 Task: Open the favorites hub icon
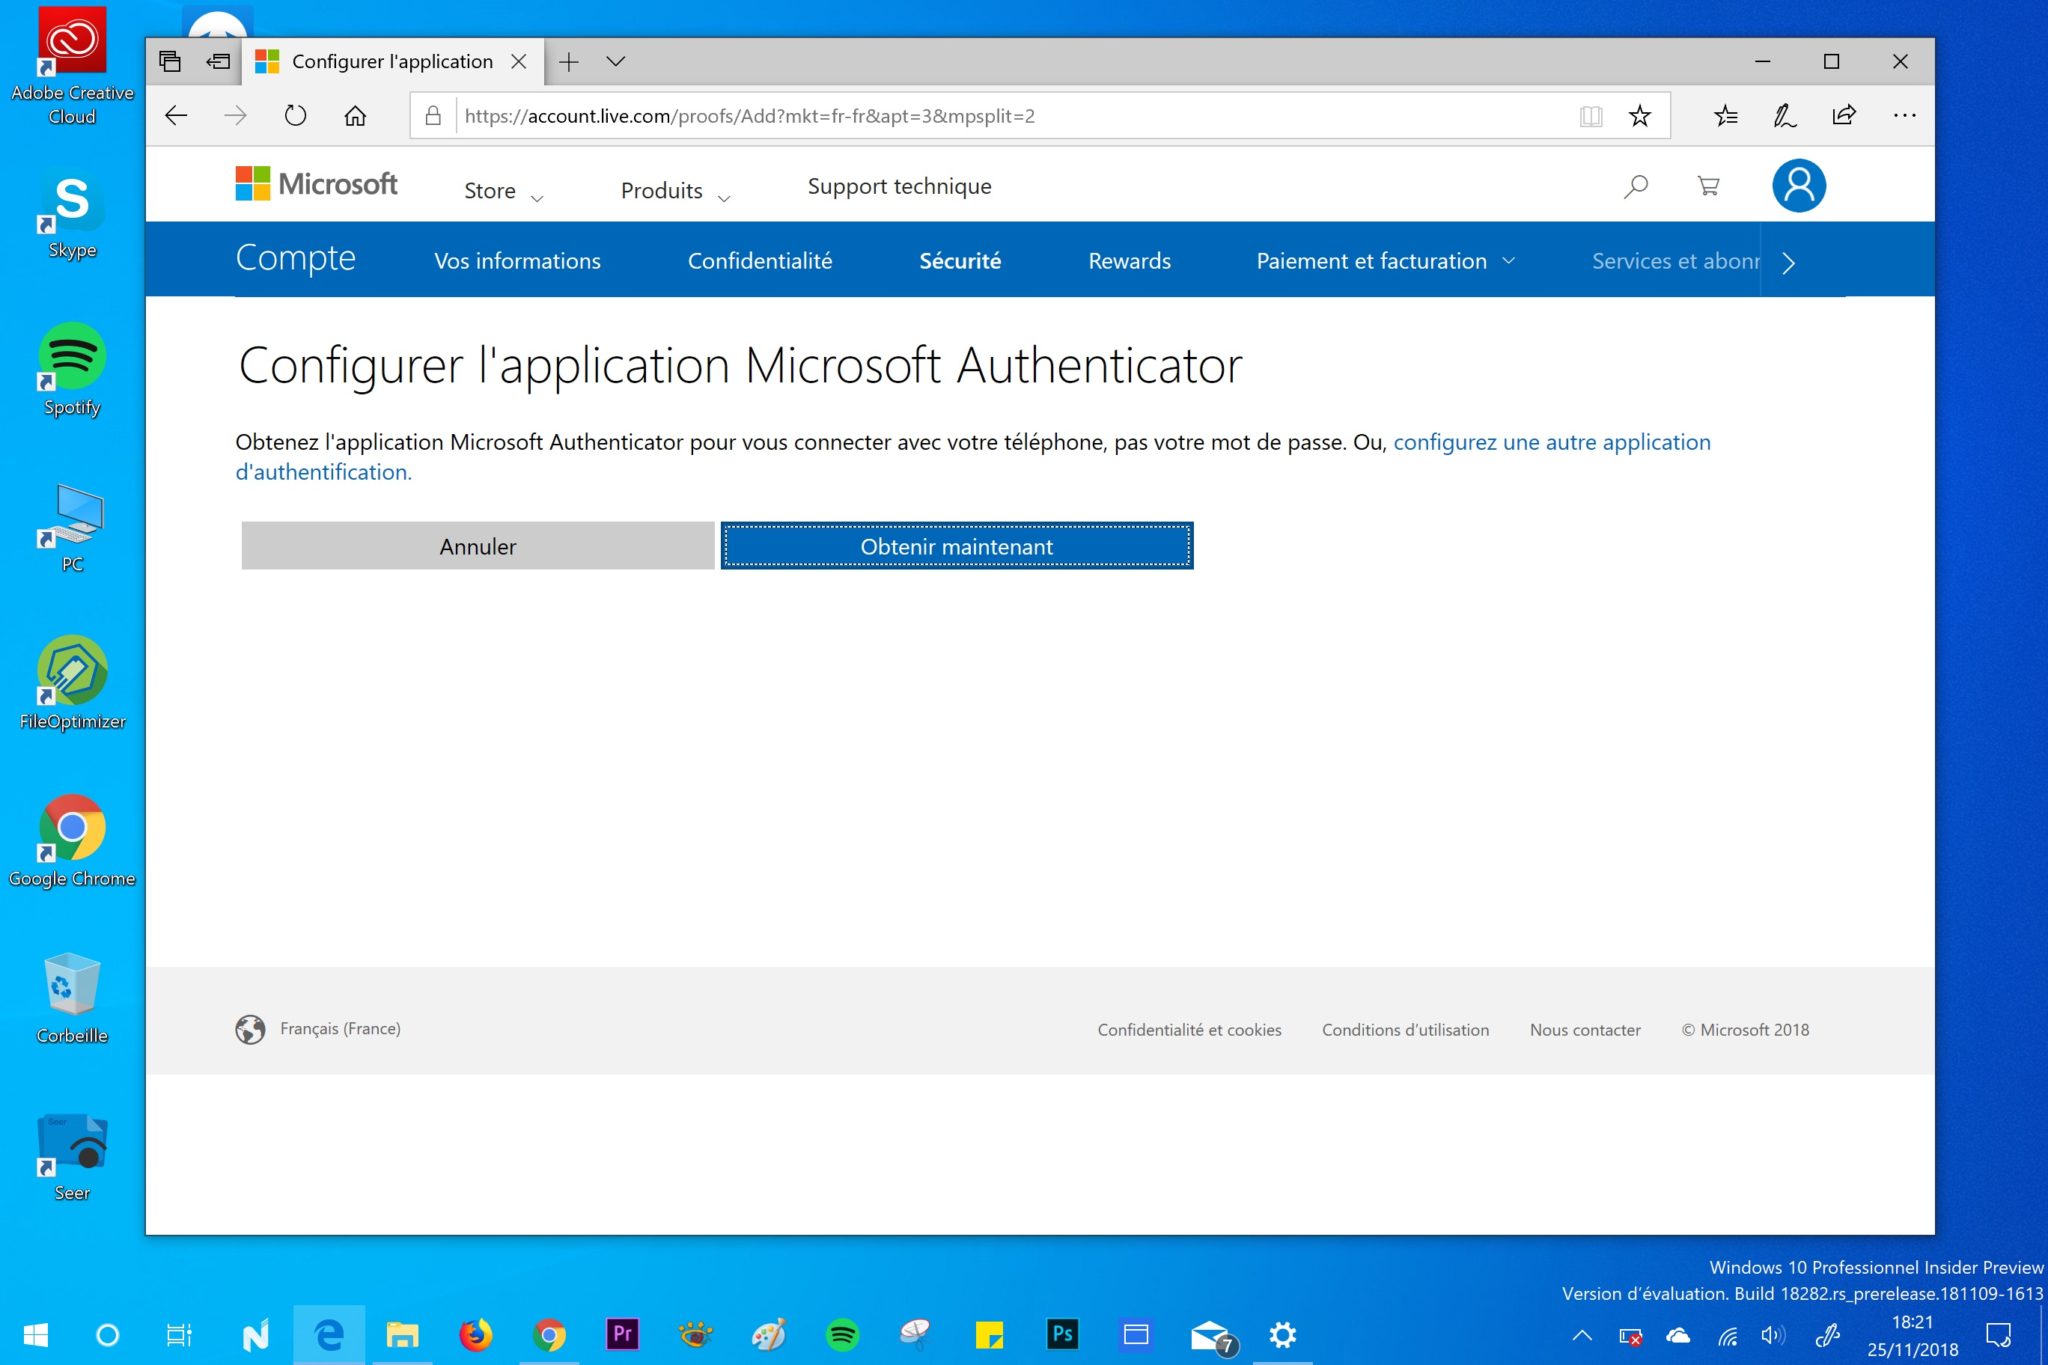1726,116
